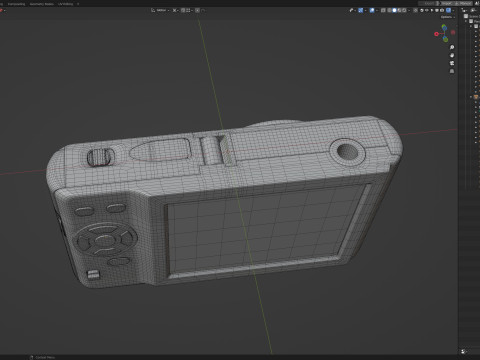Viewport: 480px width, 360px height.
Task: Toggle the camera view icon
Action: tap(452, 63)
